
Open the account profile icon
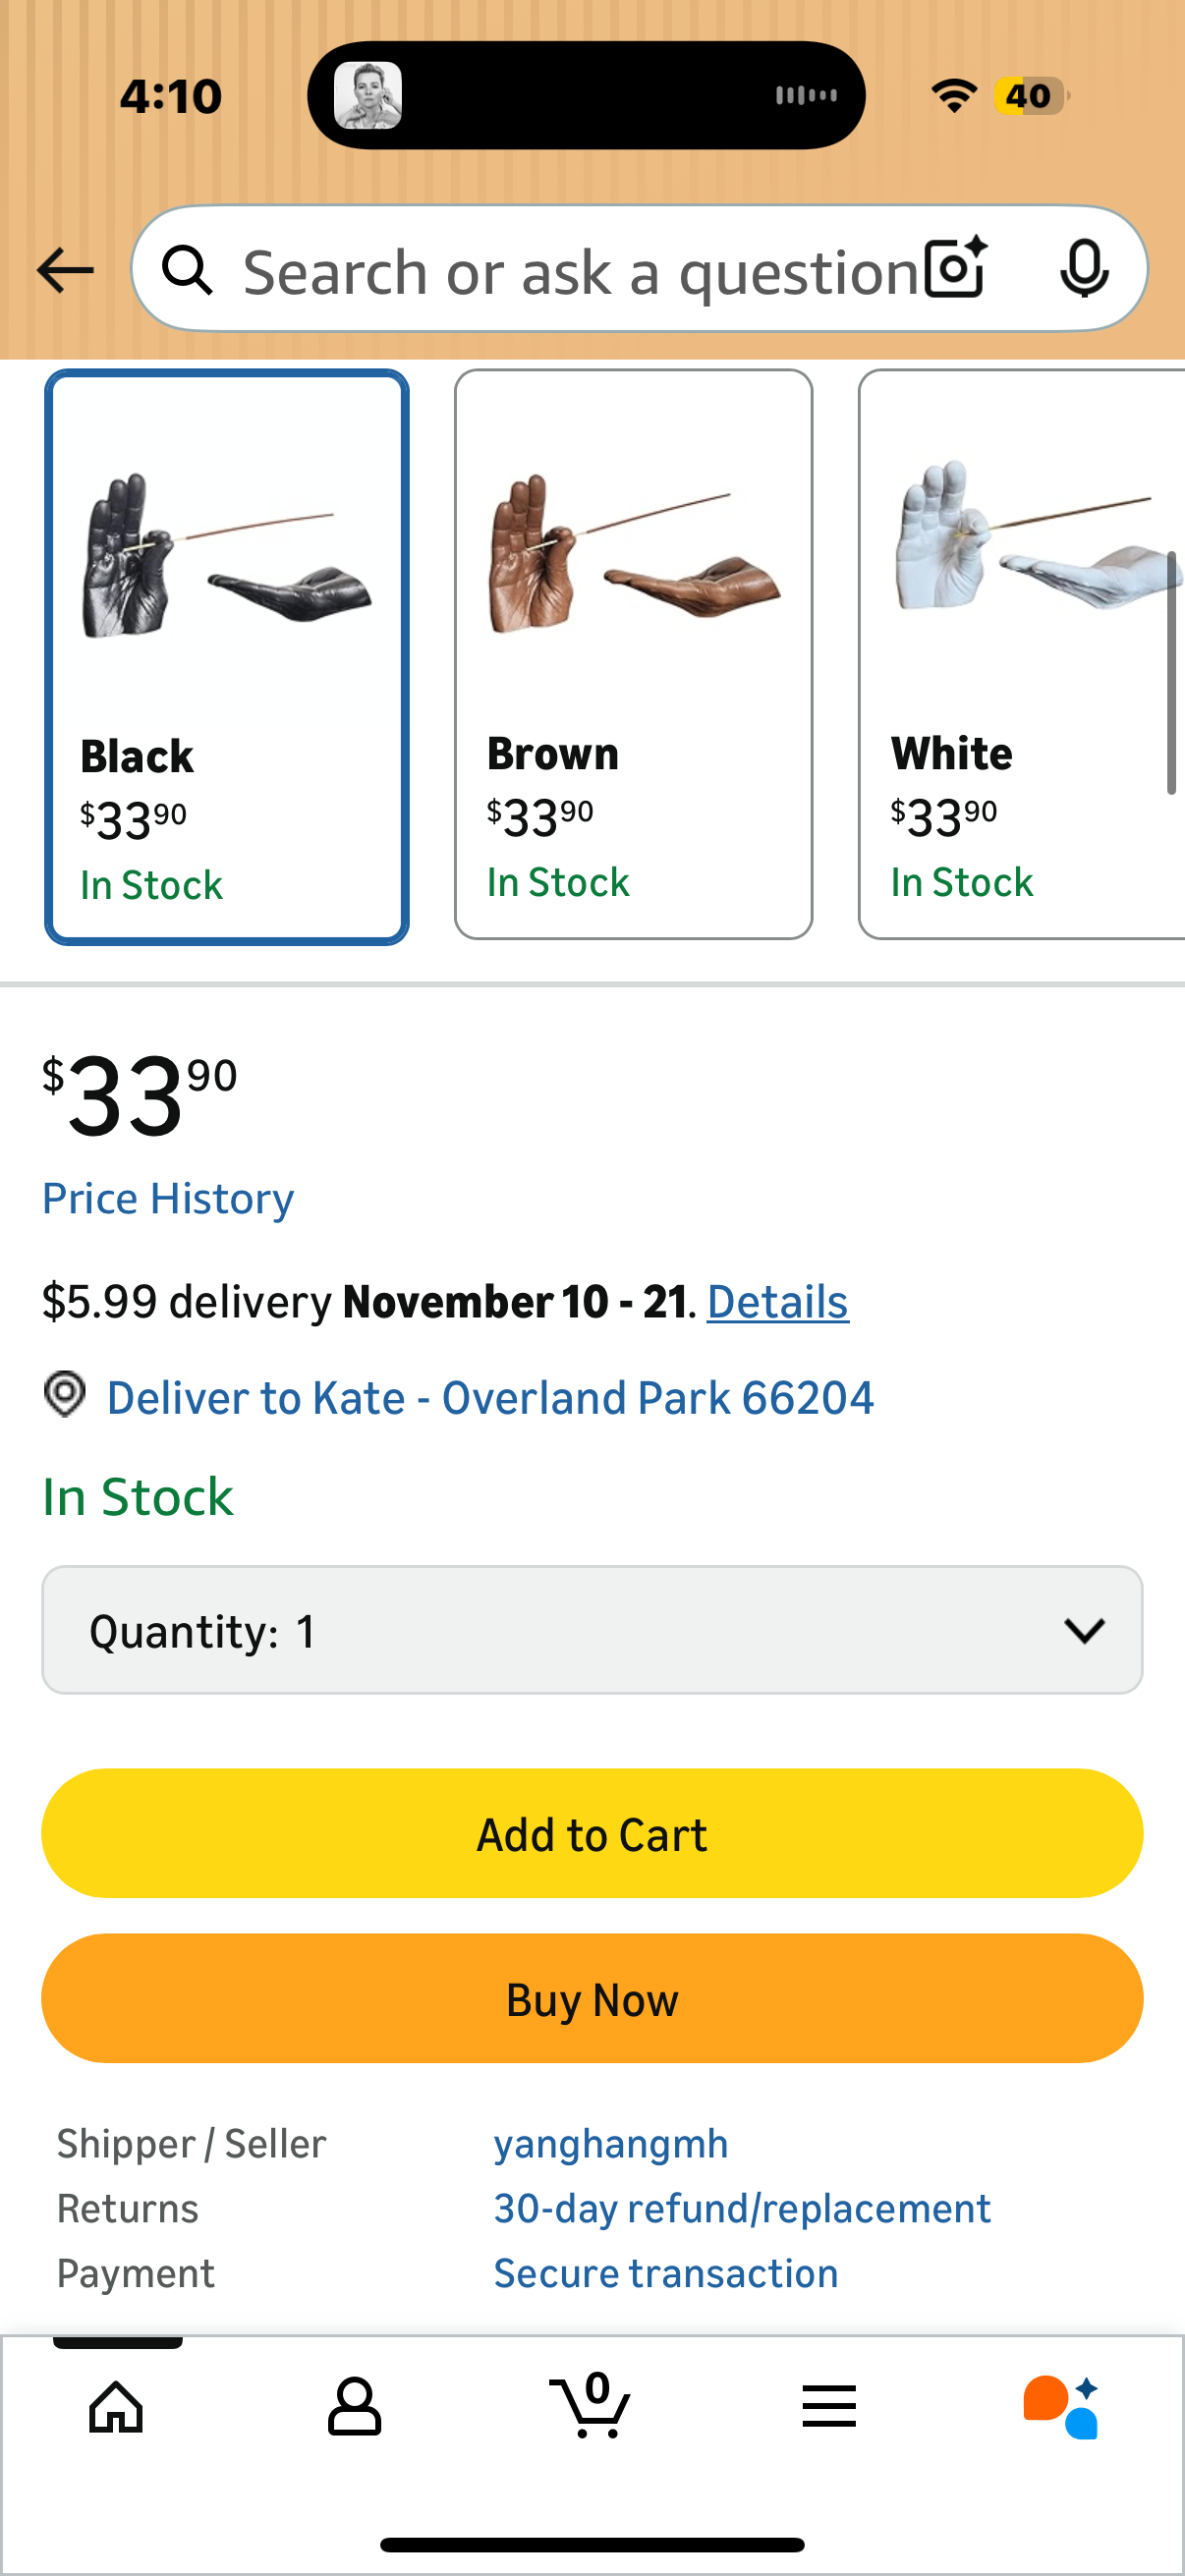coord(355,2406)
